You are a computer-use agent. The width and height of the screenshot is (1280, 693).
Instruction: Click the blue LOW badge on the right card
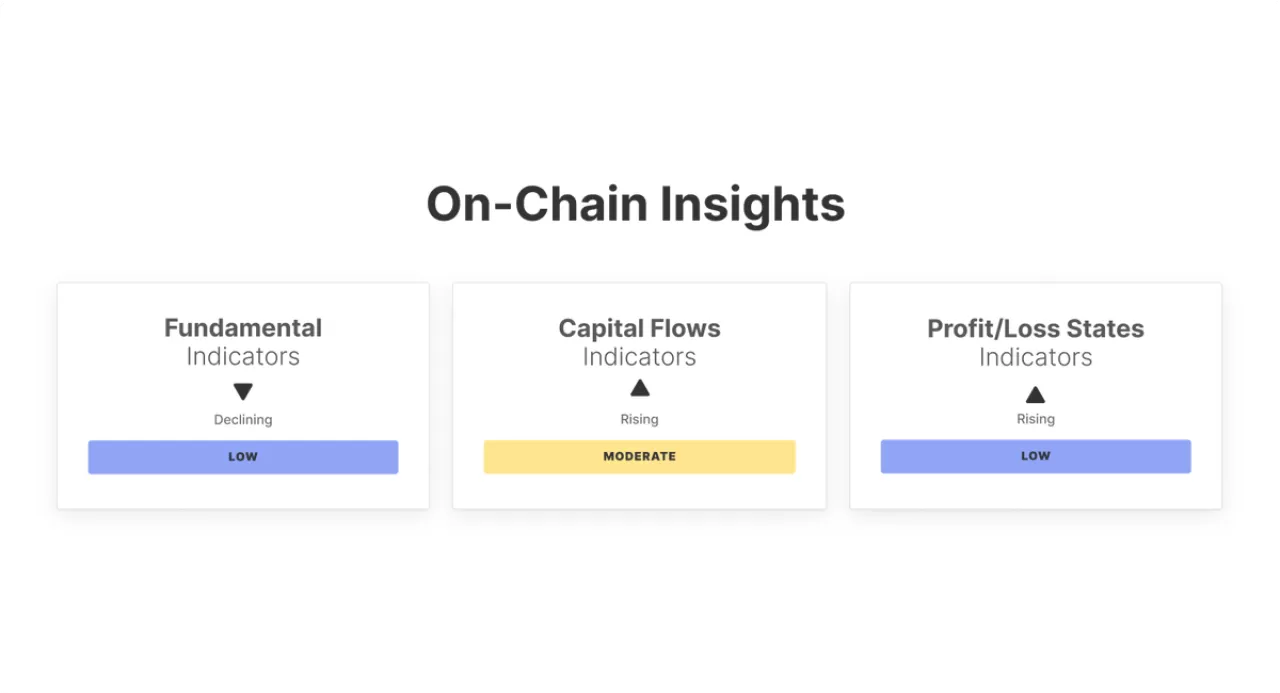coord(1035,456)
